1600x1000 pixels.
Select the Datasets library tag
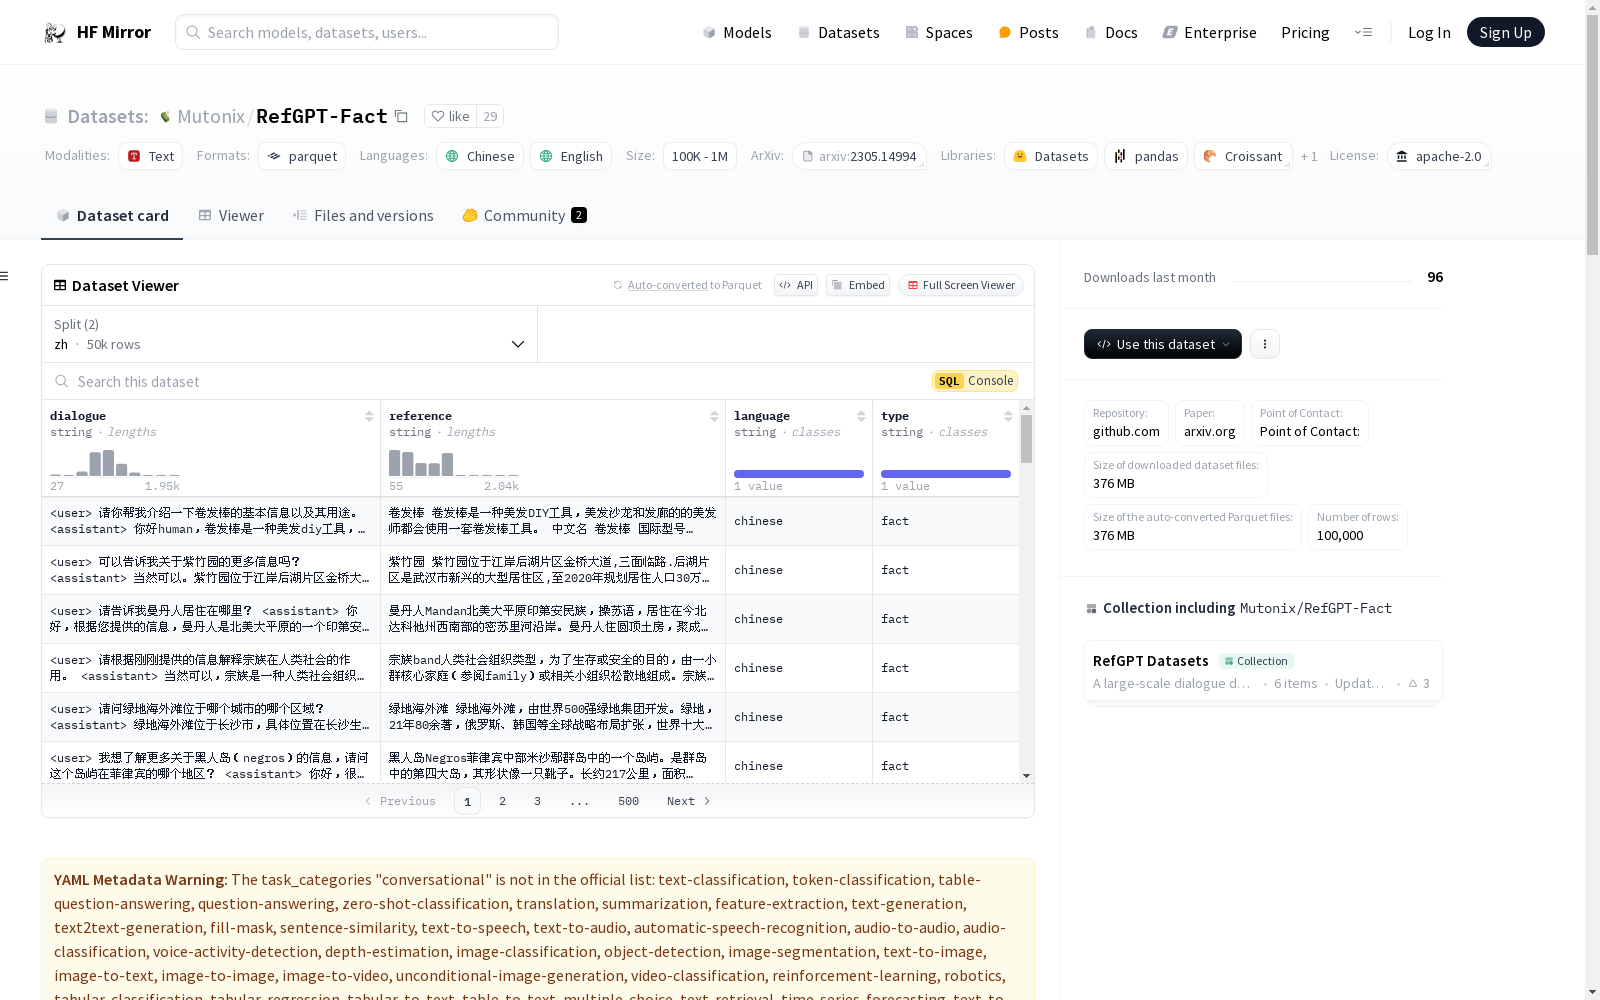point(1051,156)
